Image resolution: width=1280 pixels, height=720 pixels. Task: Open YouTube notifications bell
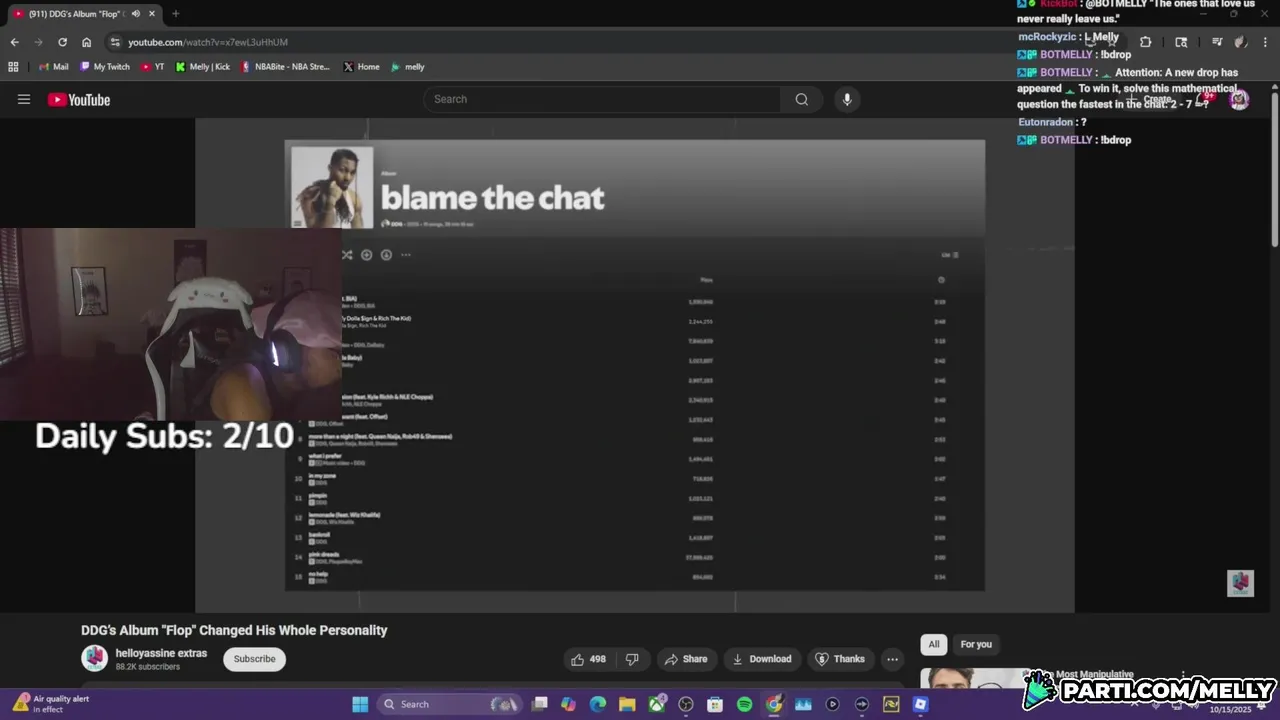(x=1204, y=99)
